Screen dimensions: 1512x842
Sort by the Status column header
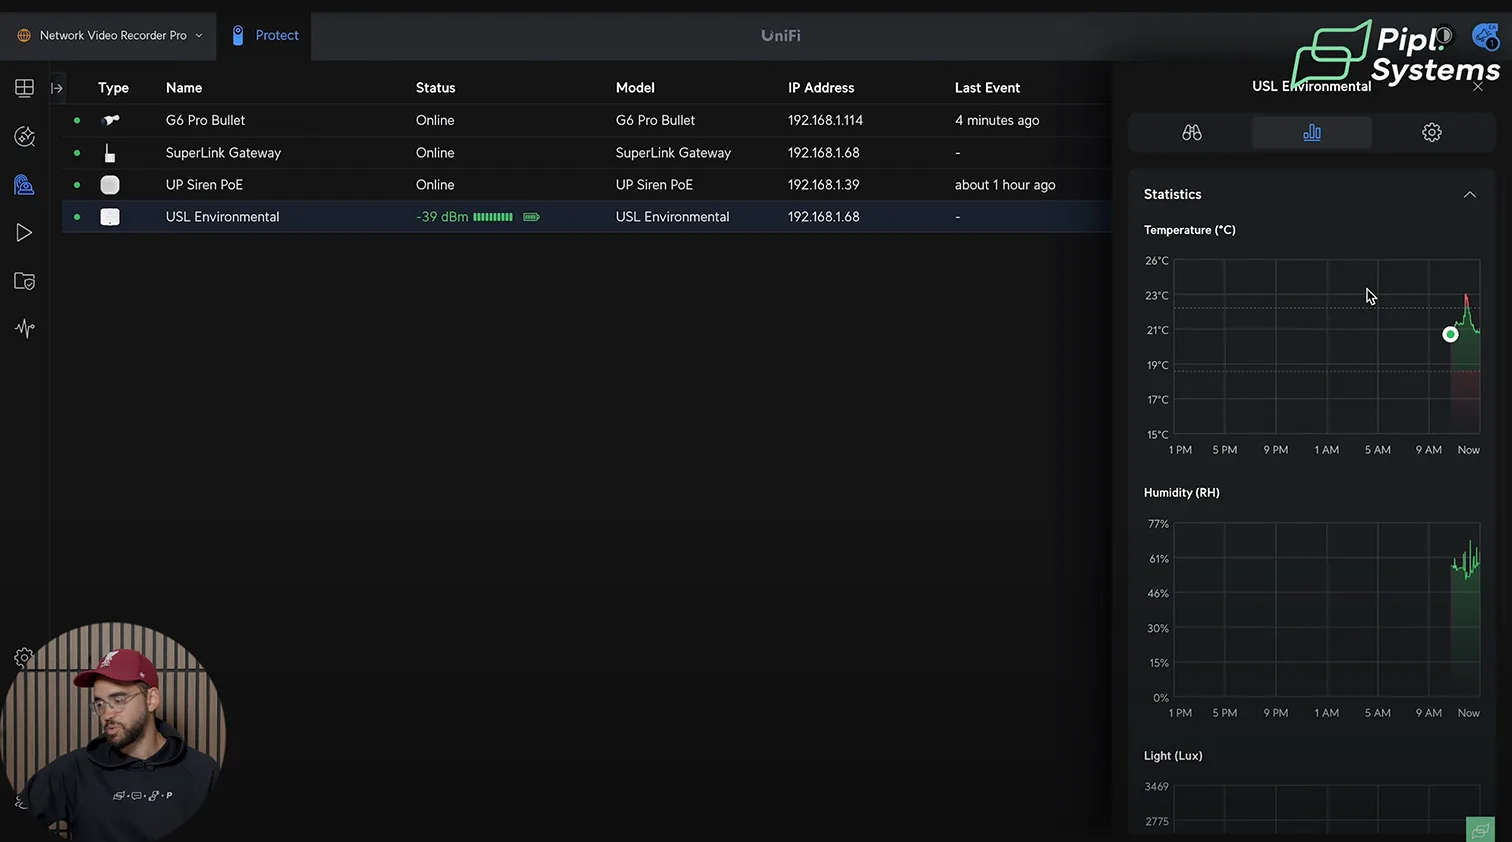pyautogui.click(x=435, y=88)
